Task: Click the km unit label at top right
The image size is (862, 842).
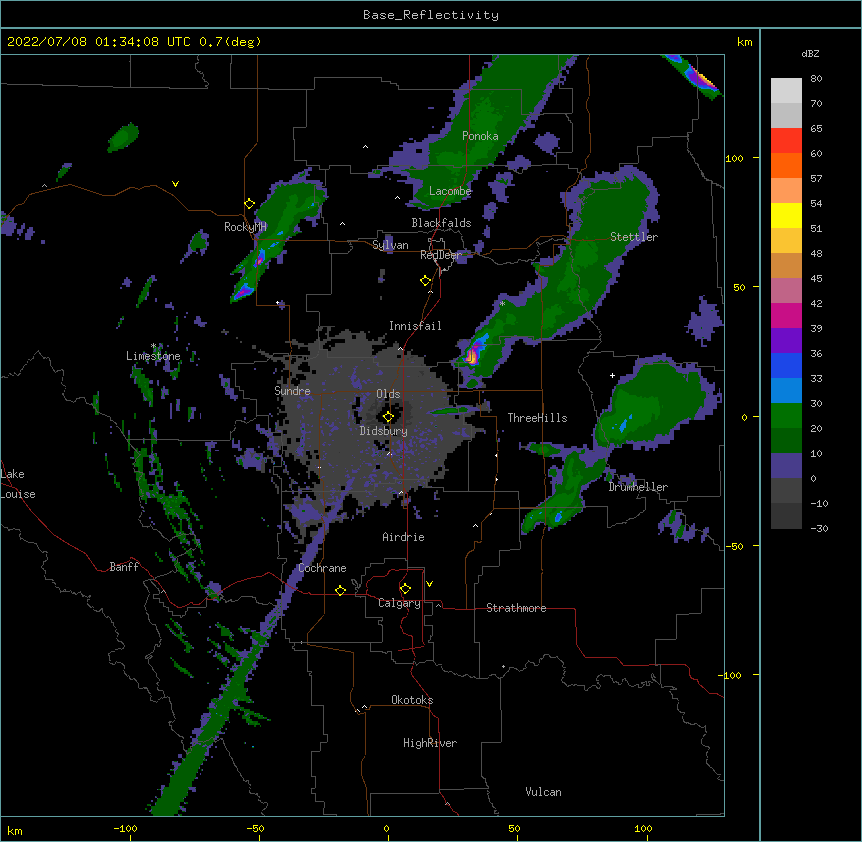Action: coord(744,42)
